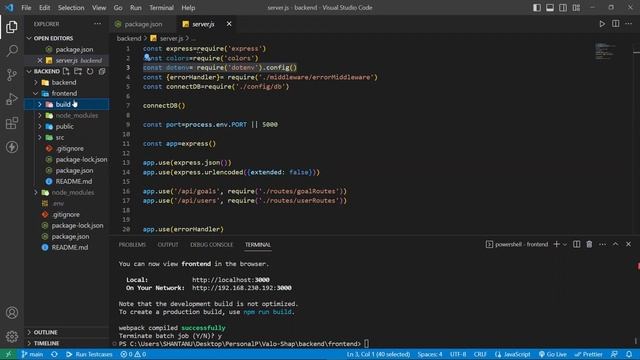
Task: Click Prettier in status bar
Action: 588,354
